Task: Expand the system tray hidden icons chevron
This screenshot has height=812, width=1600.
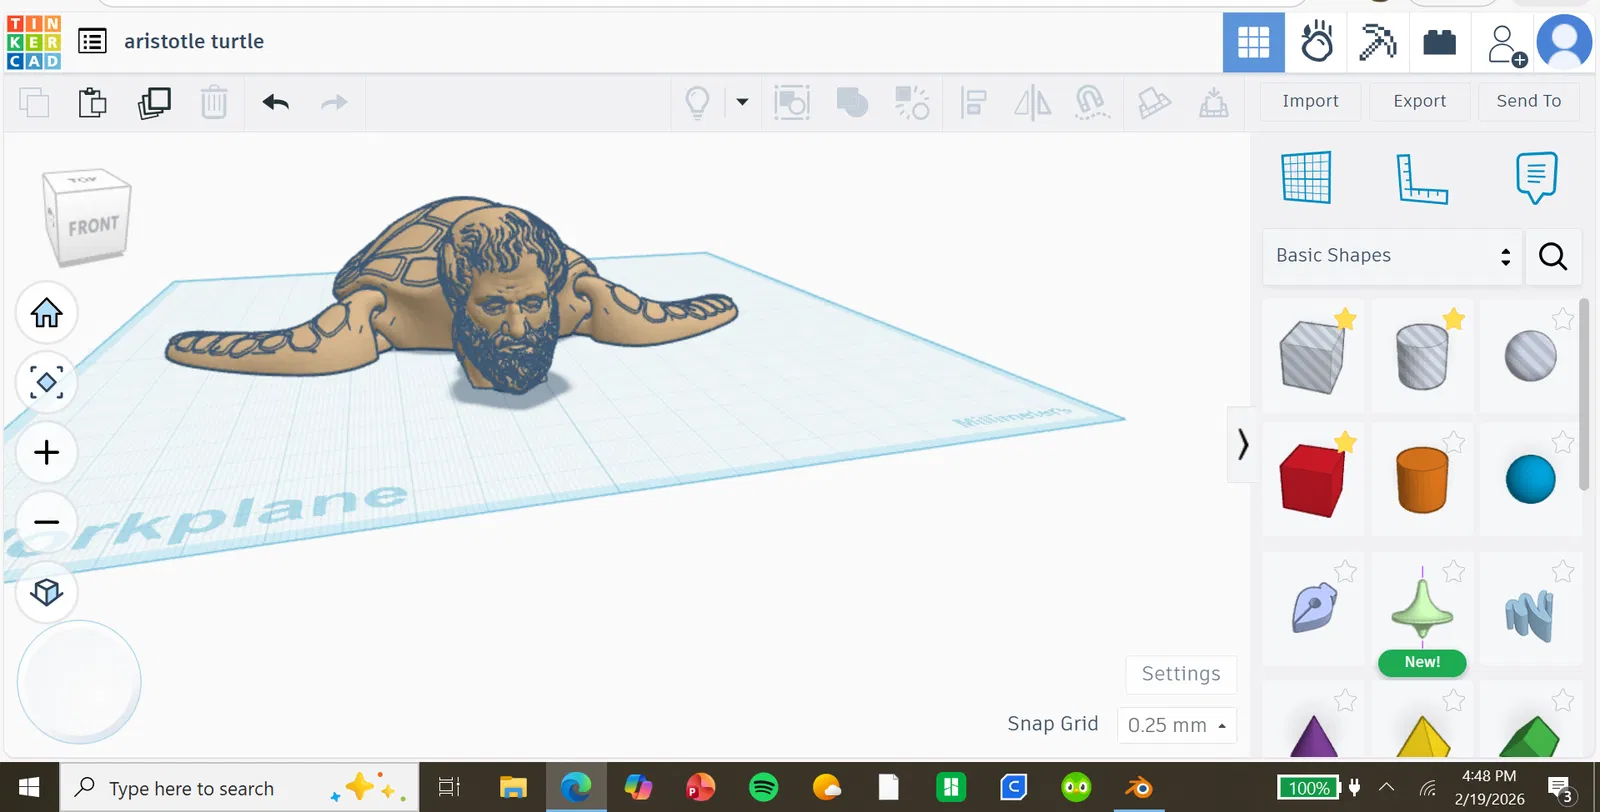Action: coord(1386,788)
